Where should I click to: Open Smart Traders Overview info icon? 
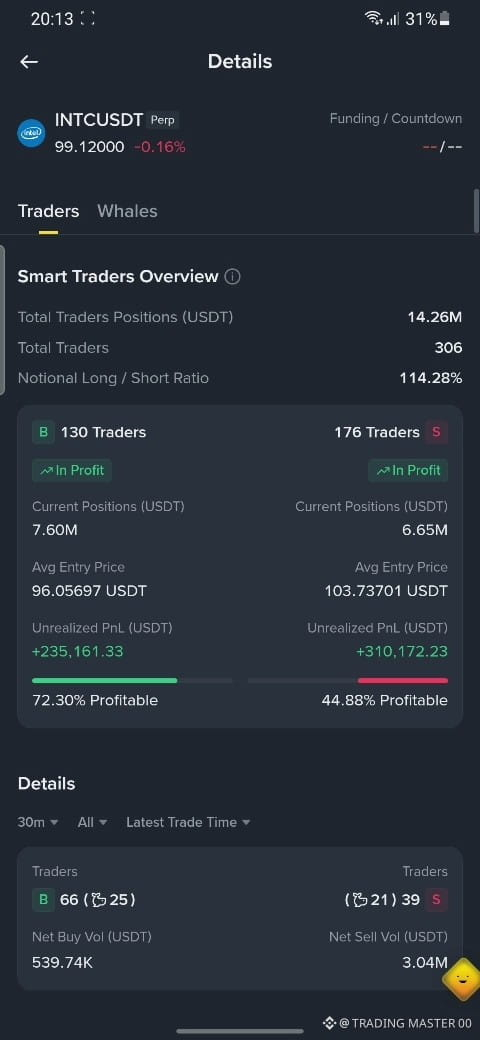[232, 277]
